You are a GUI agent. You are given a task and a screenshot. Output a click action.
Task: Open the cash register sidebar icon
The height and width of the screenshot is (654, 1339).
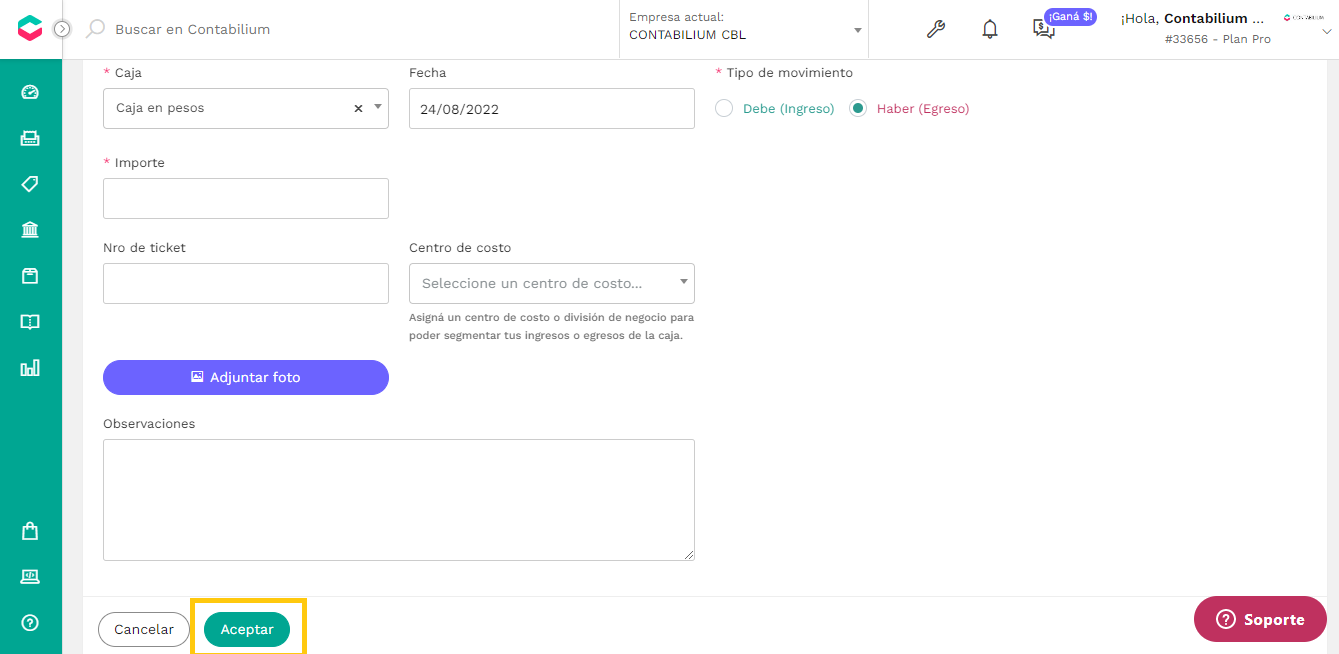click(x=30, y=138)
